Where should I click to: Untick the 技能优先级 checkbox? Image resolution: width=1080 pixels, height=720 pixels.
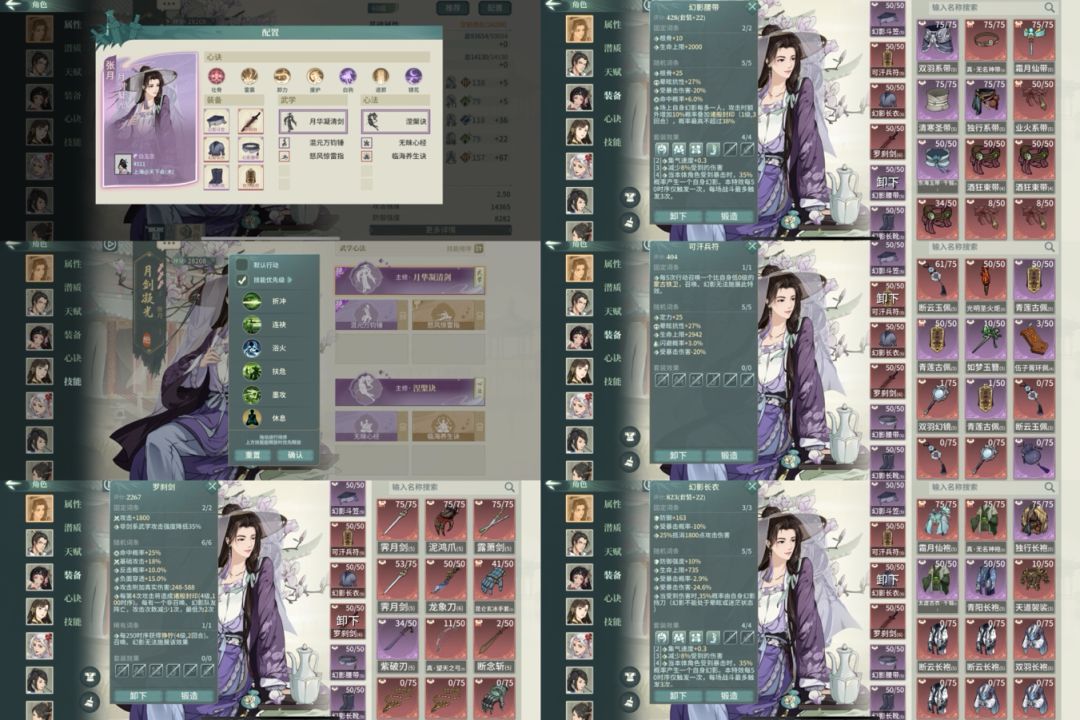(242, 280)
